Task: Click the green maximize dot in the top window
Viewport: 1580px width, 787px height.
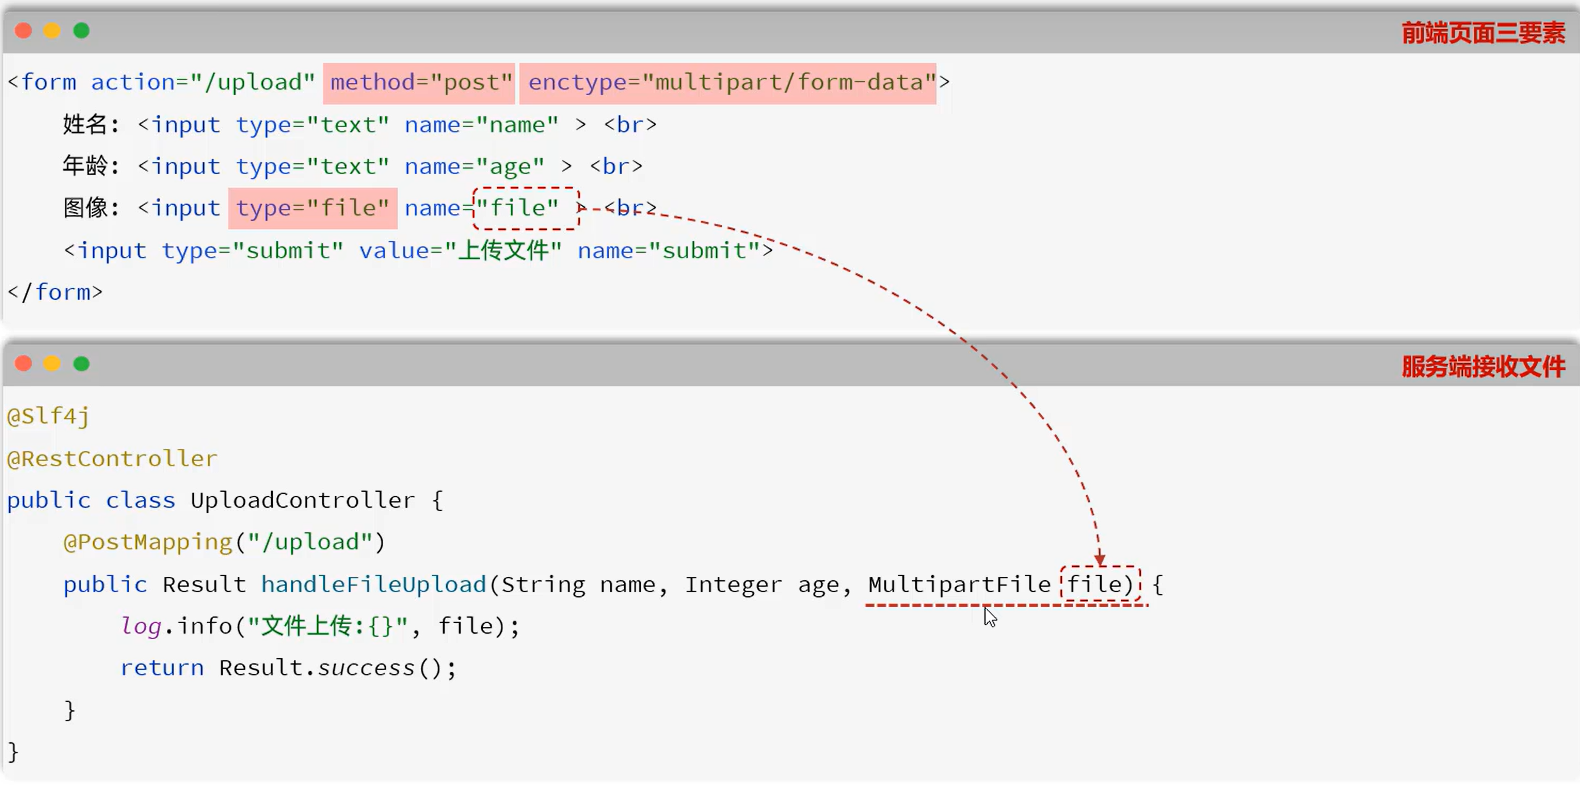Action: click(82, 31)
